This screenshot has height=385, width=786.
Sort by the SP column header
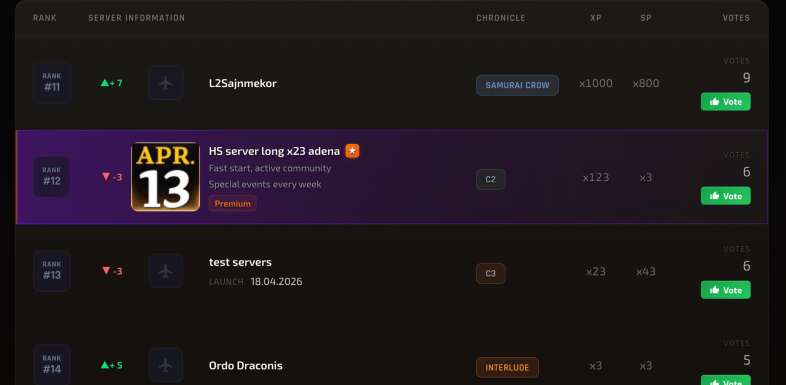tap(646, 18)
